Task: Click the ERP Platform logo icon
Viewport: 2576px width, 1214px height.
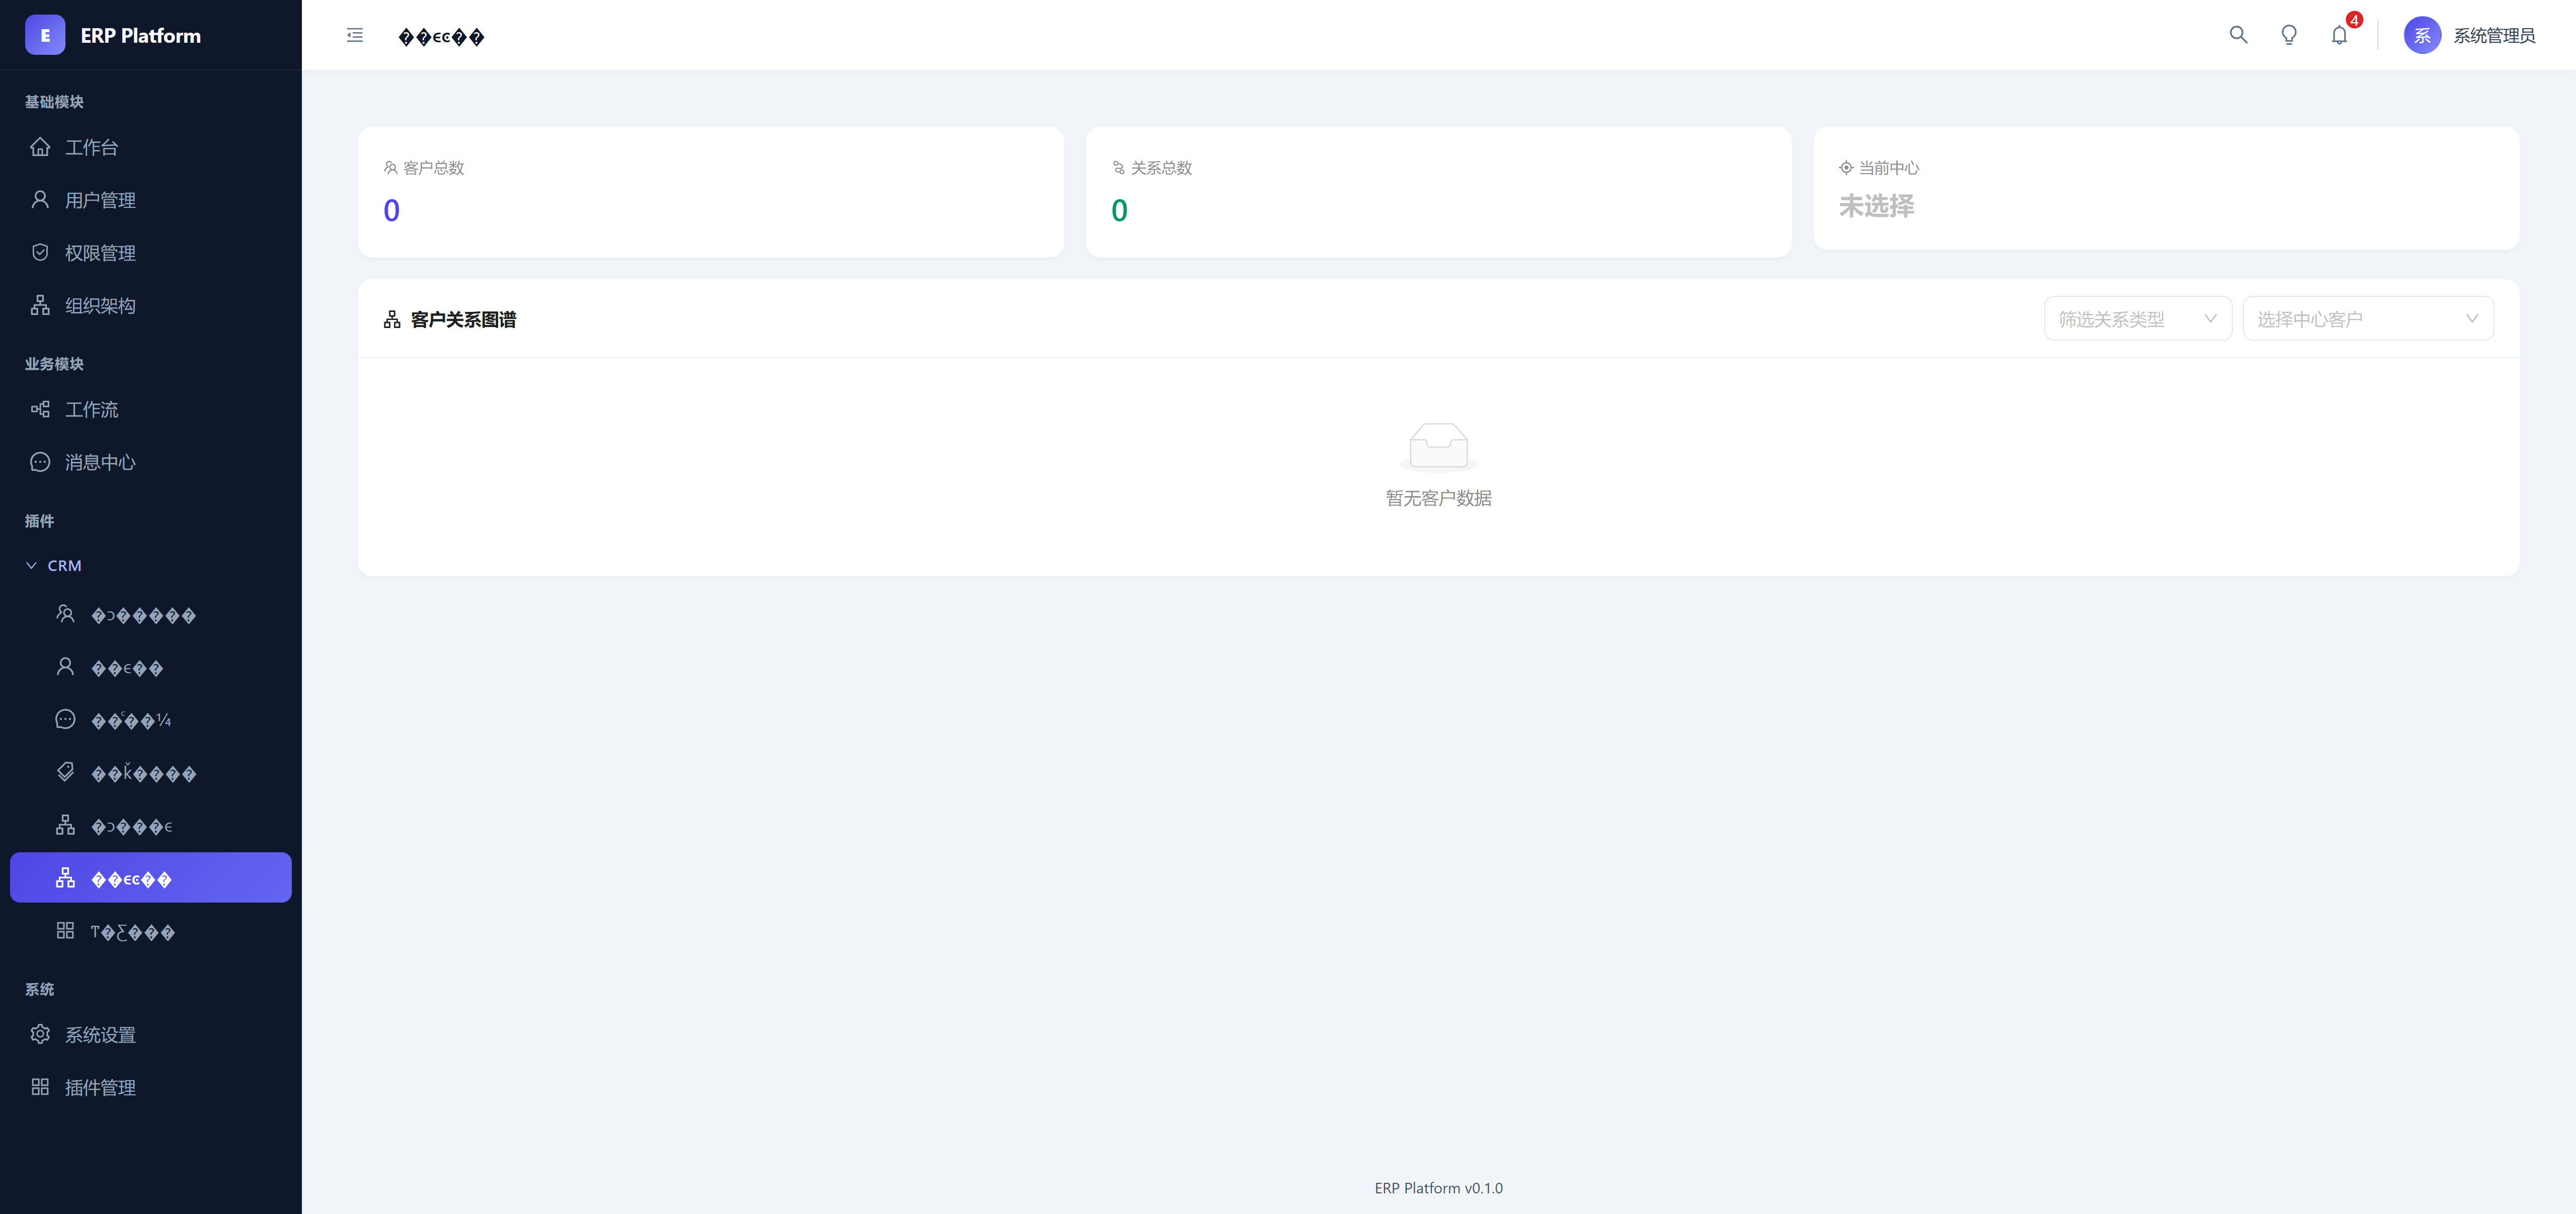Action: pos(45,35)
